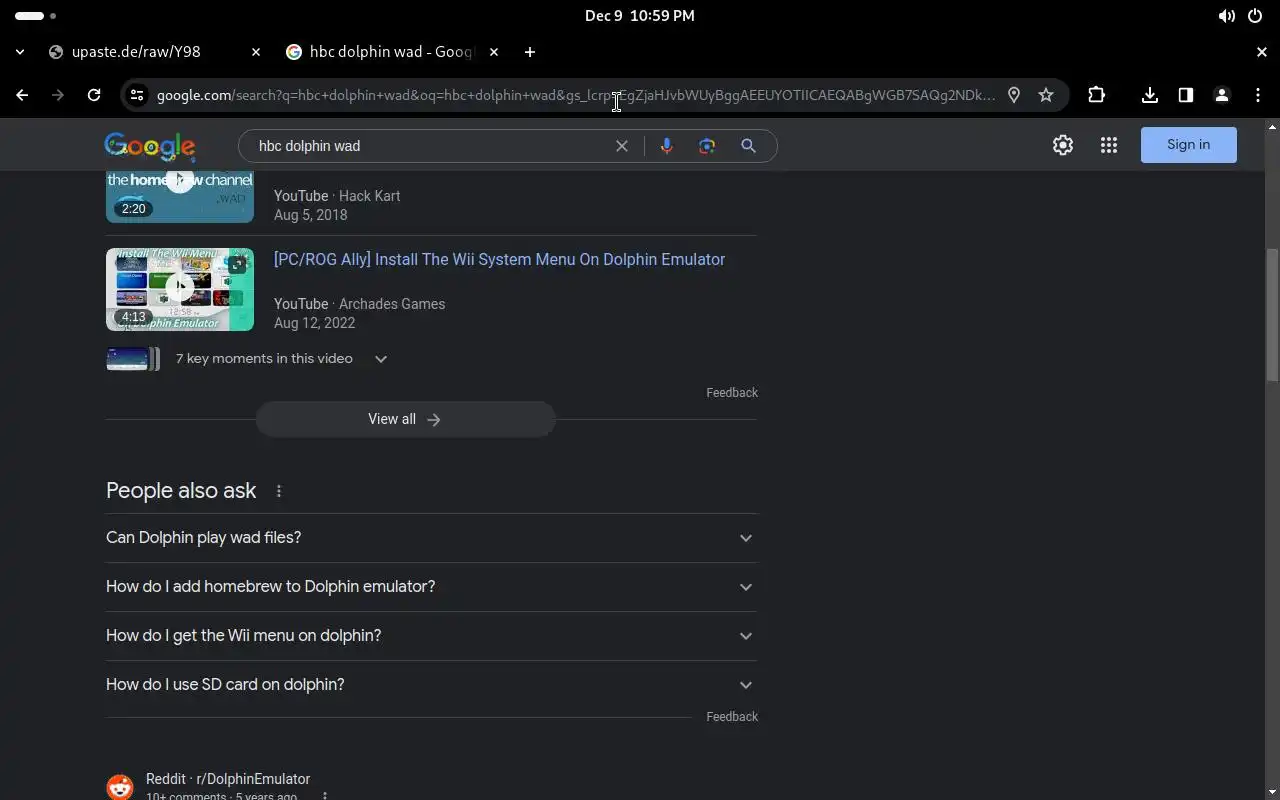Open the Reddit r/DolphinEmulator result
This screenshot has height=800, width=1280.
[x=228, y=779]
